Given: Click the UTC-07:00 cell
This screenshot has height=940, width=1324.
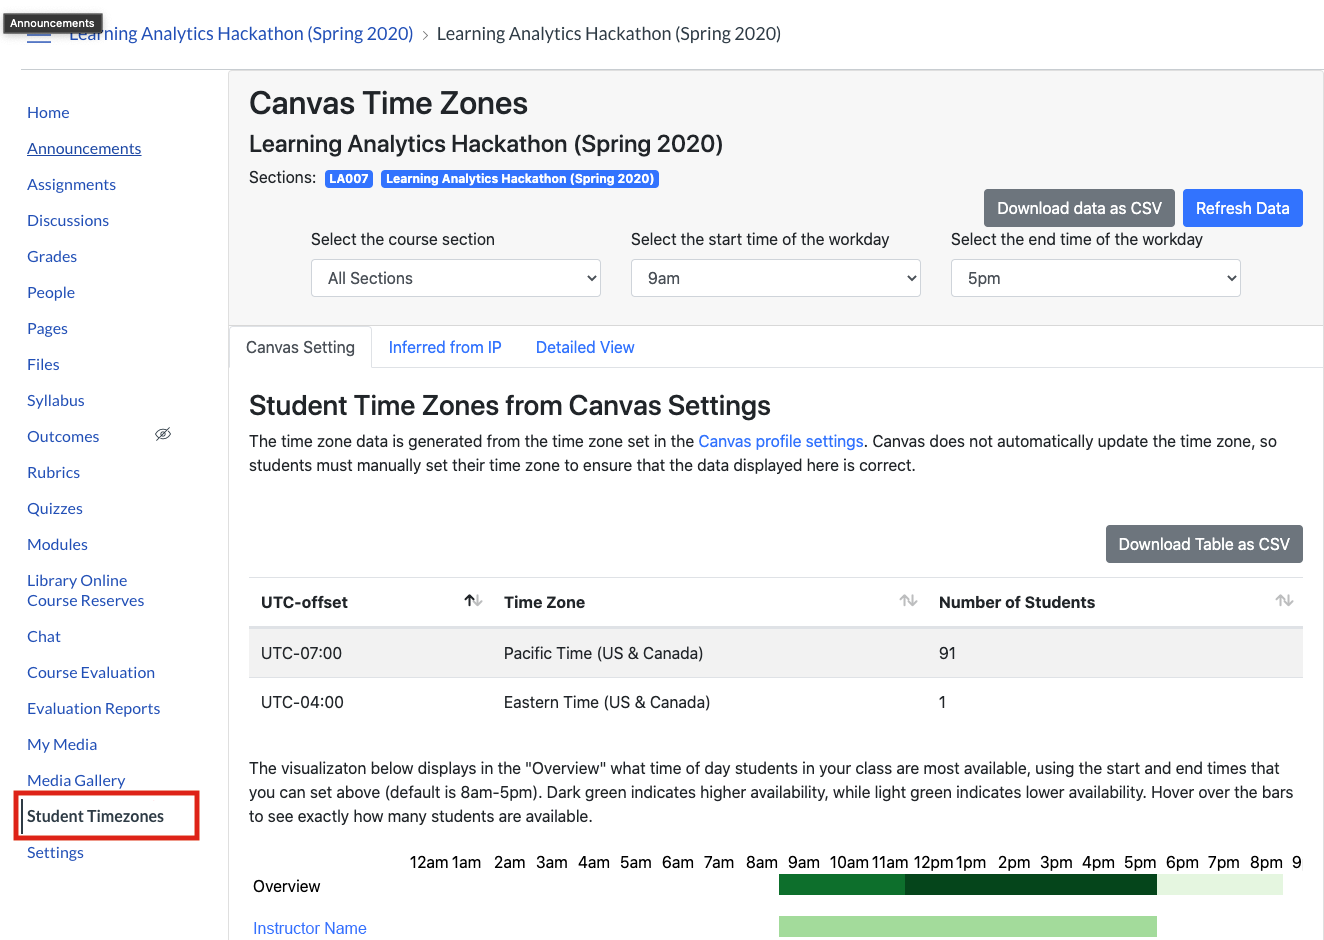Looking at the screenshot, I should point(301,653).
